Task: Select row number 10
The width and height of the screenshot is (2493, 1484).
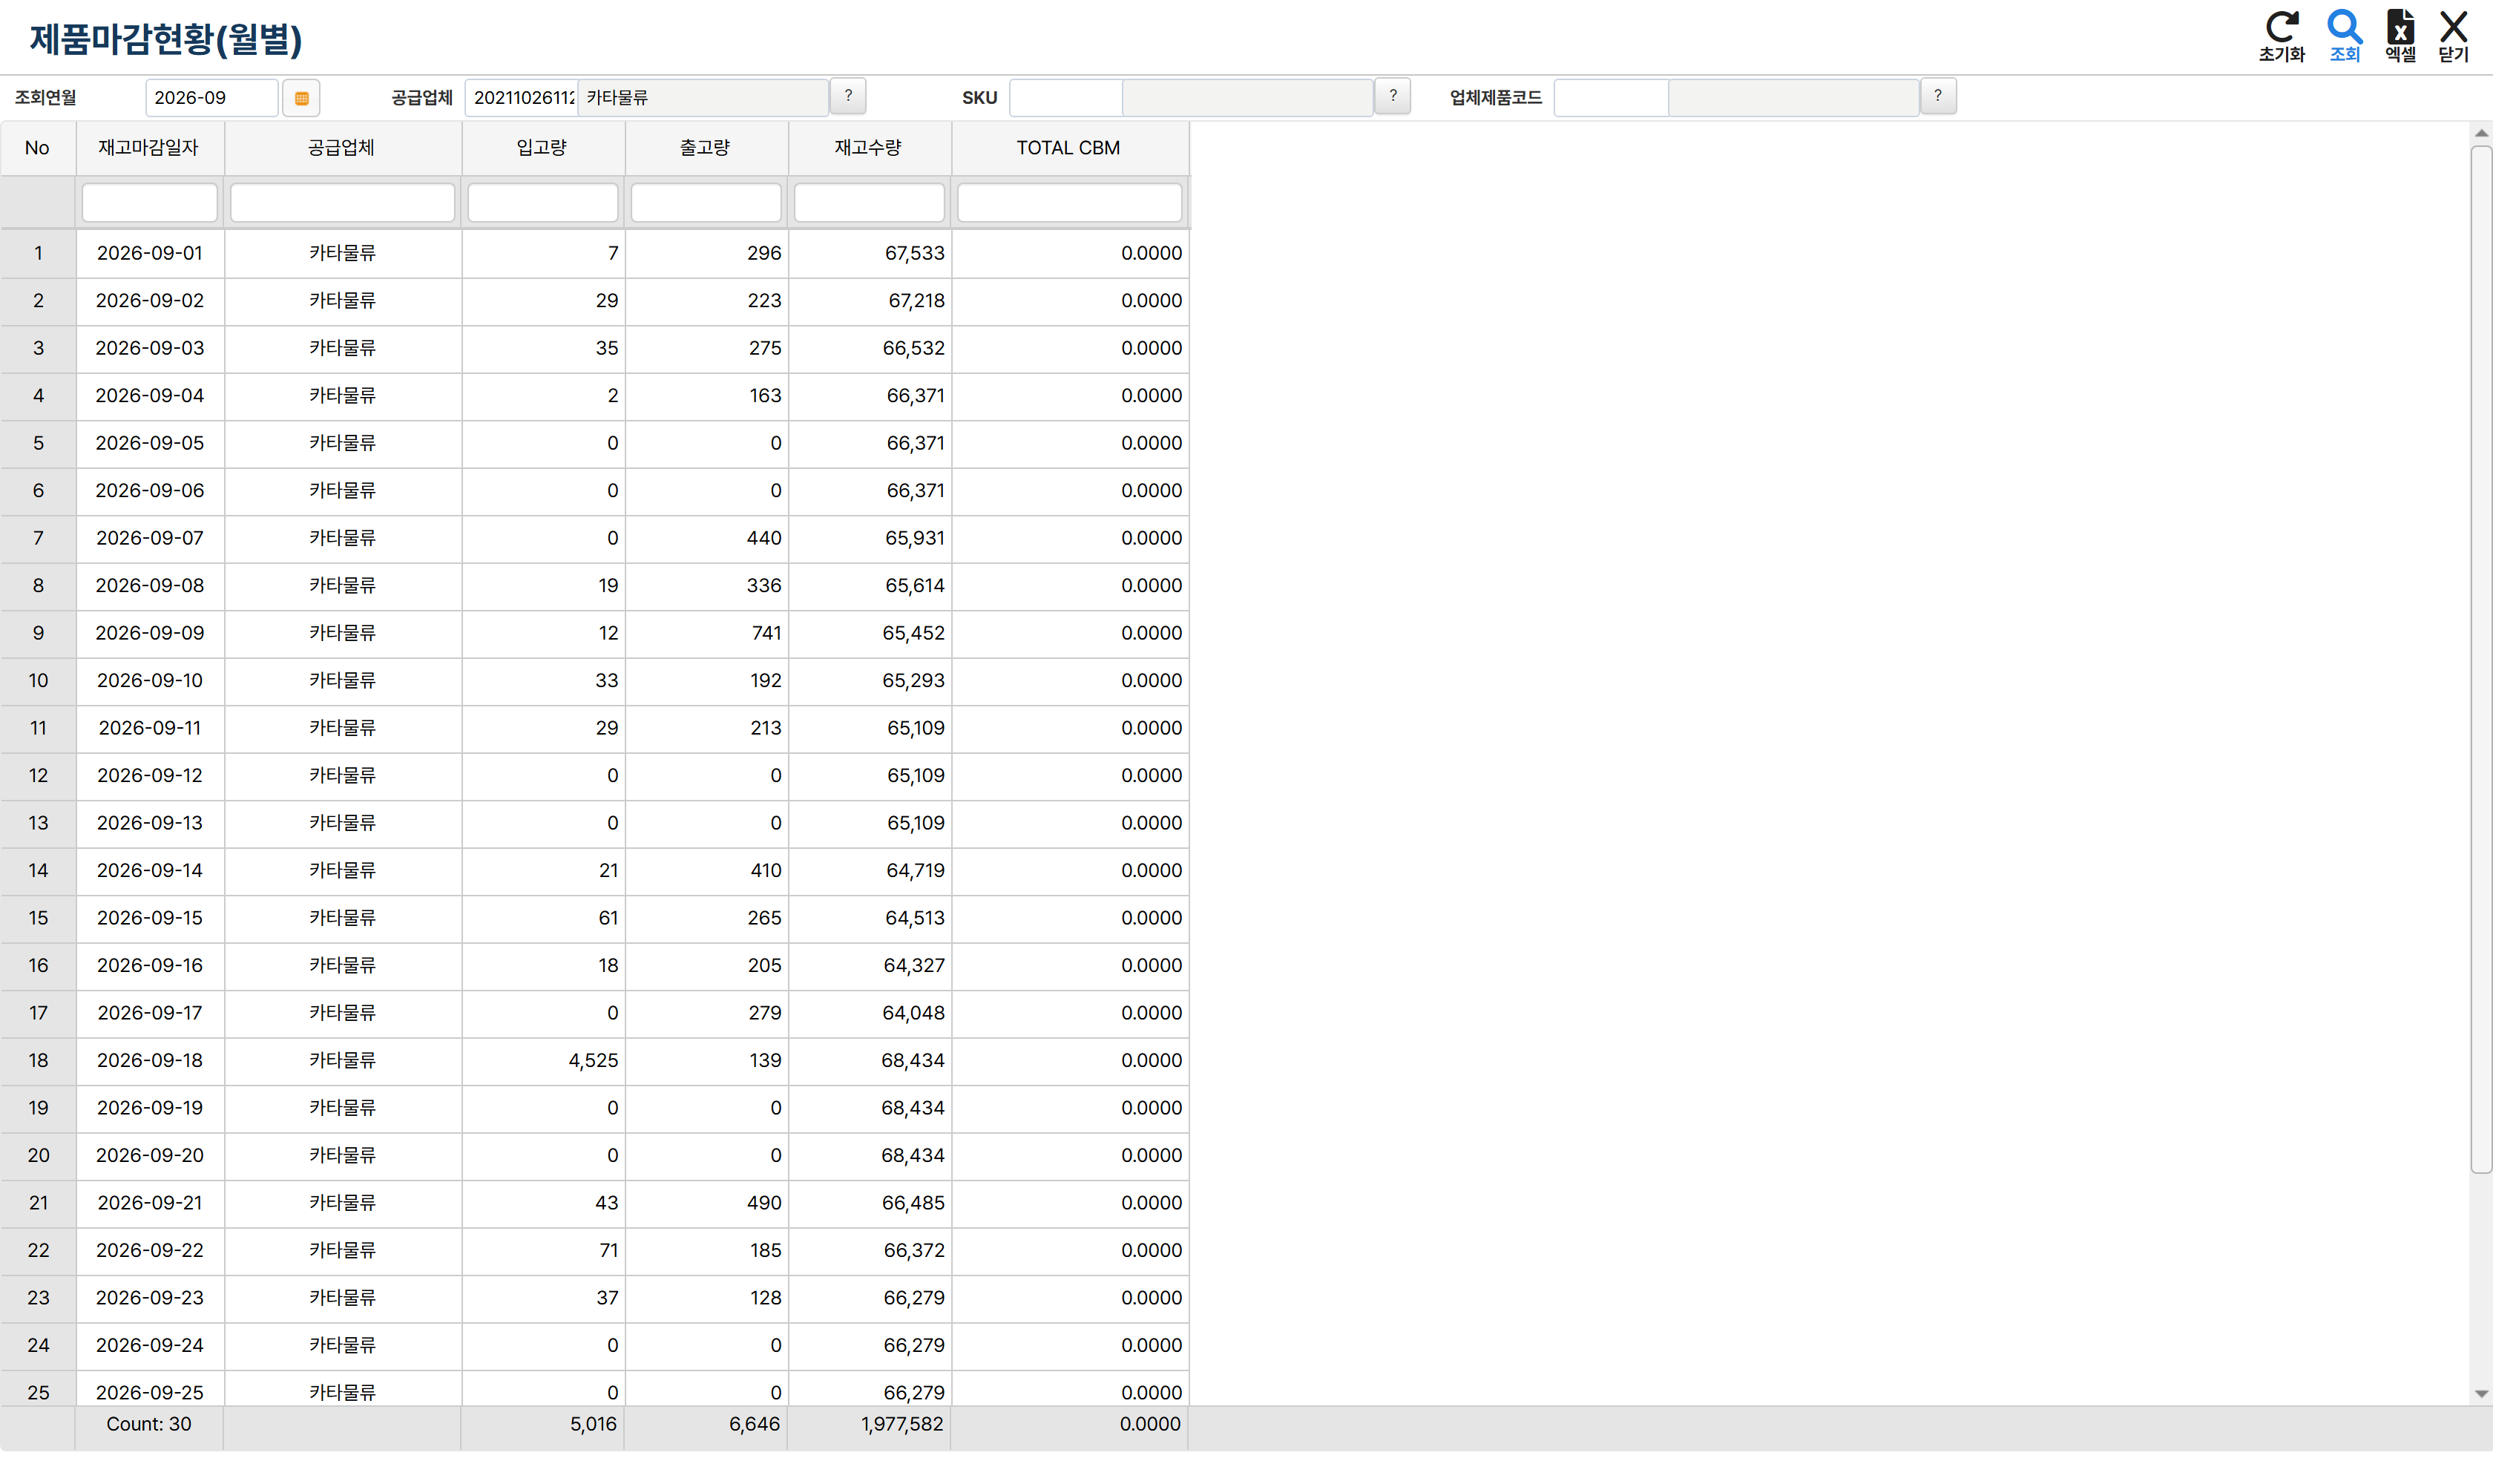Action: [x=38, y=681]
